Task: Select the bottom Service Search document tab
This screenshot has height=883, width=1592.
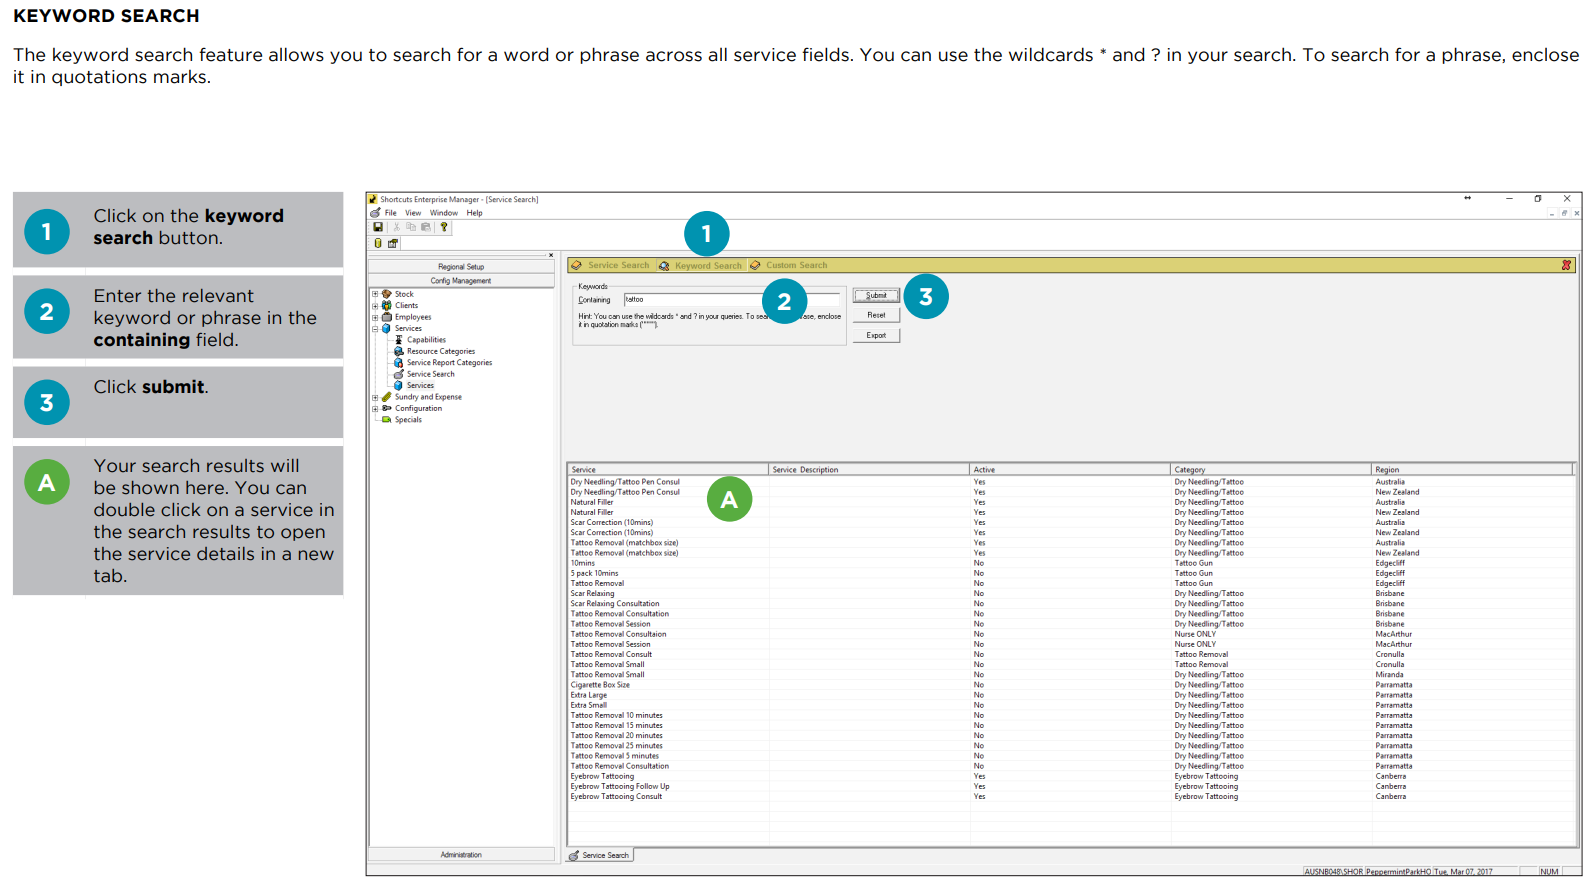Action: (600, 855)
